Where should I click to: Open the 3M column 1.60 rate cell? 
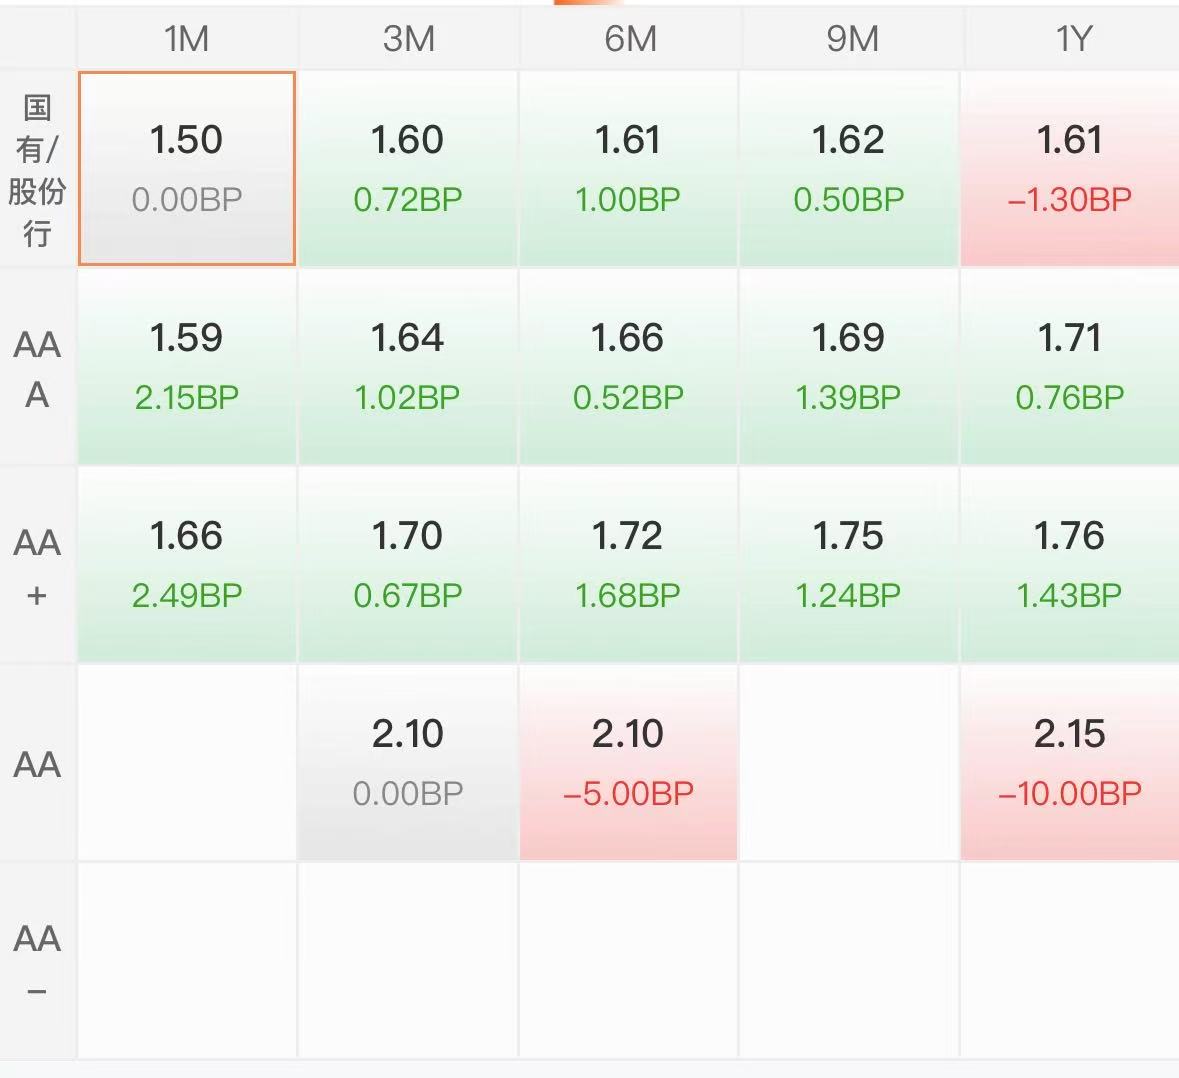tap(408, 168)
